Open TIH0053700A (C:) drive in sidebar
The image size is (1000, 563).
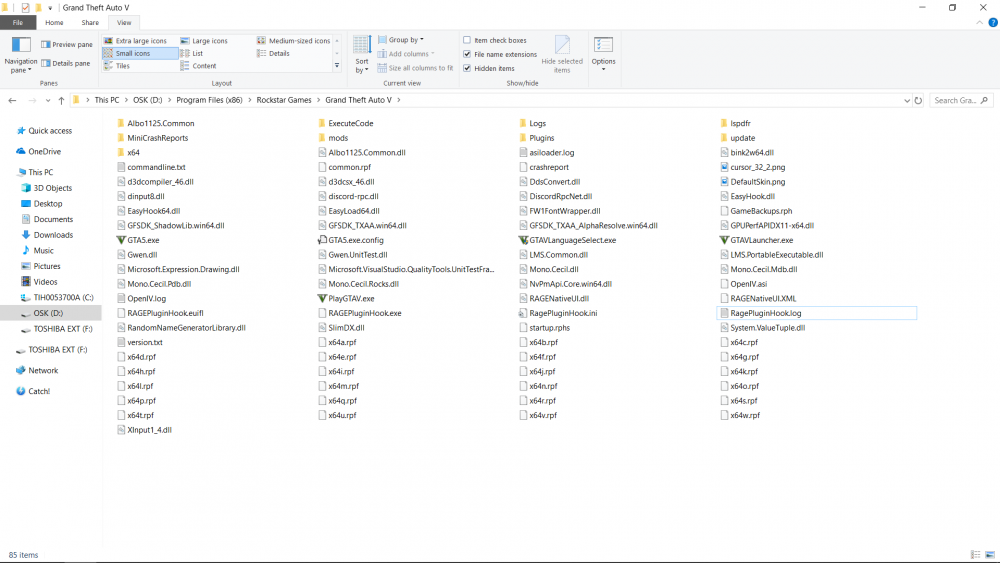pos(57,298)
